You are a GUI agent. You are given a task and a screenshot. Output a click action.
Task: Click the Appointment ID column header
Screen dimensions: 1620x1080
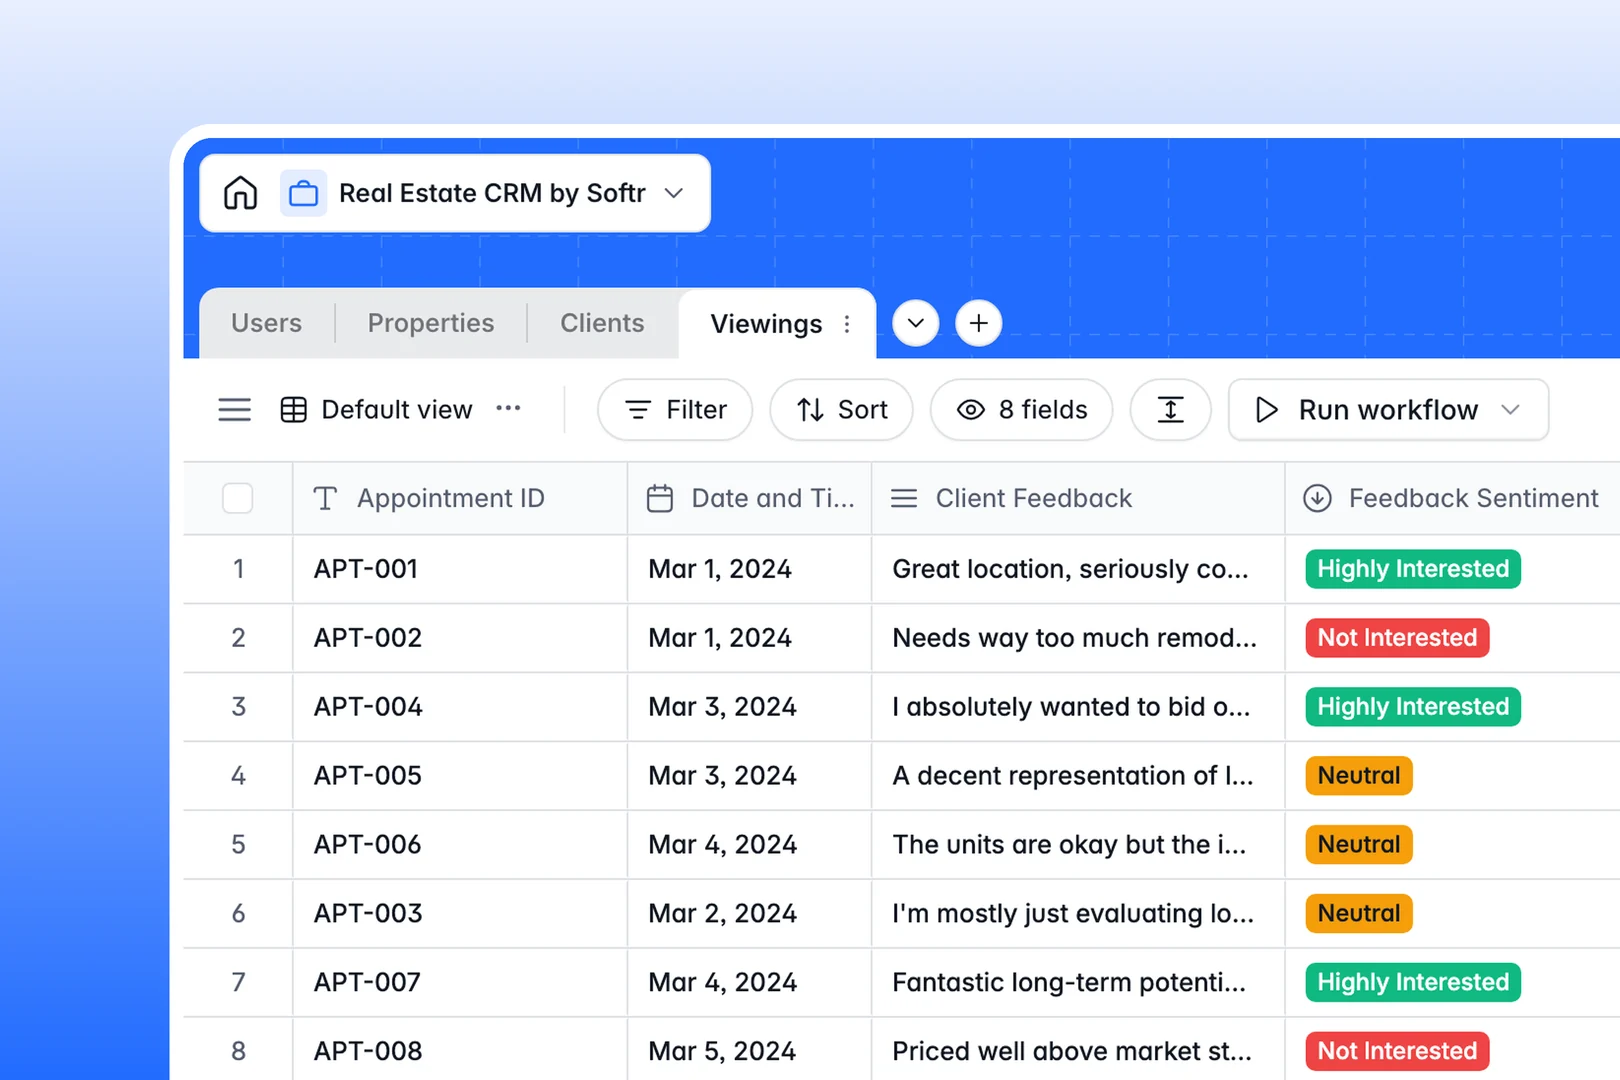pos(460,498)
